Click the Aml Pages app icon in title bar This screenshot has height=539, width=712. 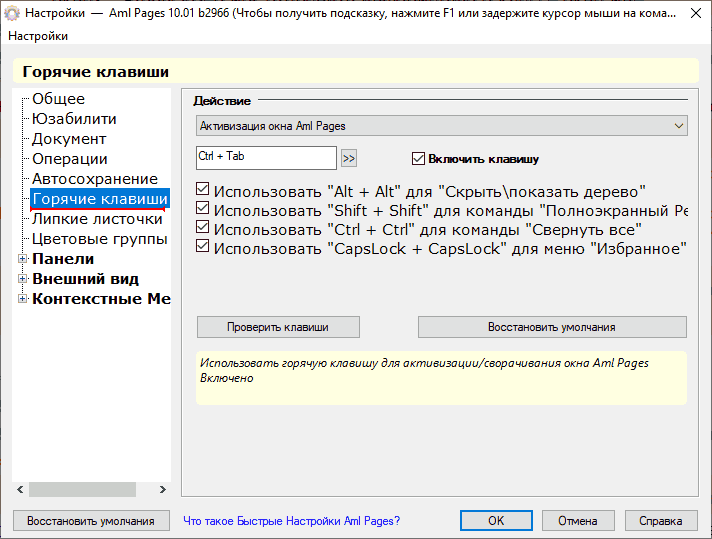coord(11,13)
